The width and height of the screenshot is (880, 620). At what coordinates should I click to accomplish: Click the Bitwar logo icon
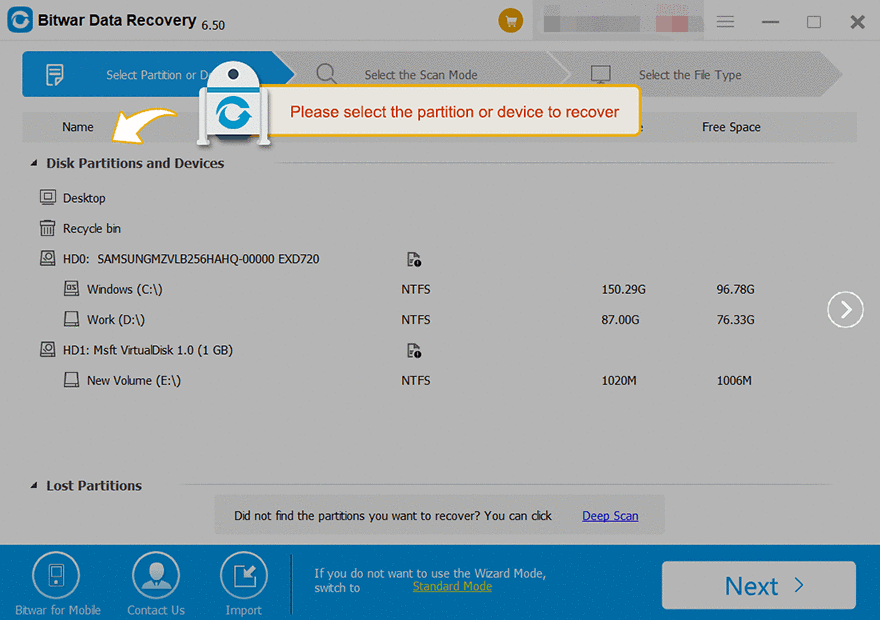(19, 21)
